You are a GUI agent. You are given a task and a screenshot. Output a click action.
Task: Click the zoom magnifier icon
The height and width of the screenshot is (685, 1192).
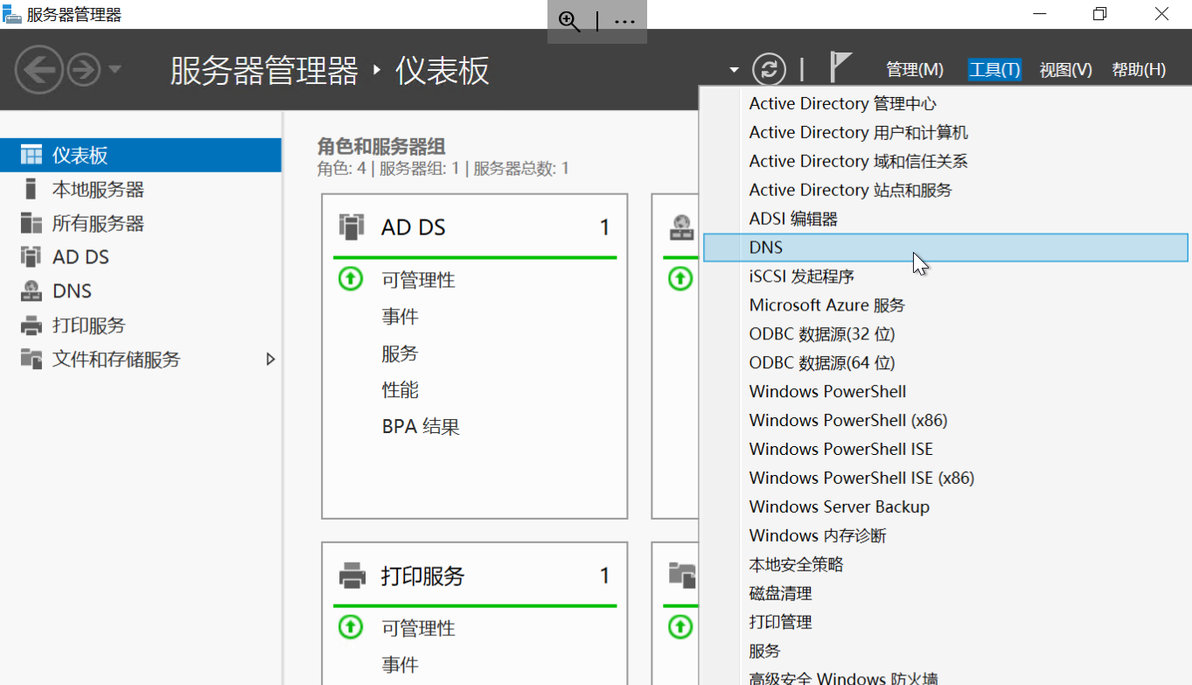pyautogui.click(x=569, y=22)
